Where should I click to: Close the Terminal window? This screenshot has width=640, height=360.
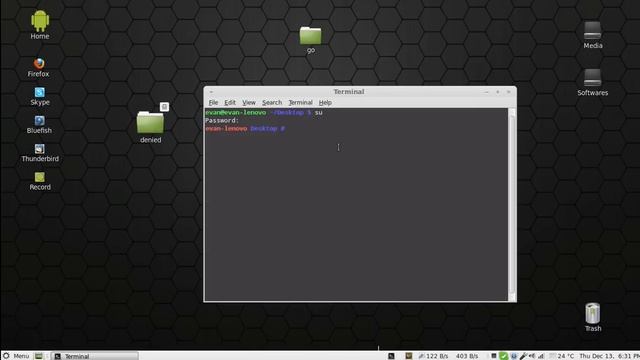click(x=509, y=92)
